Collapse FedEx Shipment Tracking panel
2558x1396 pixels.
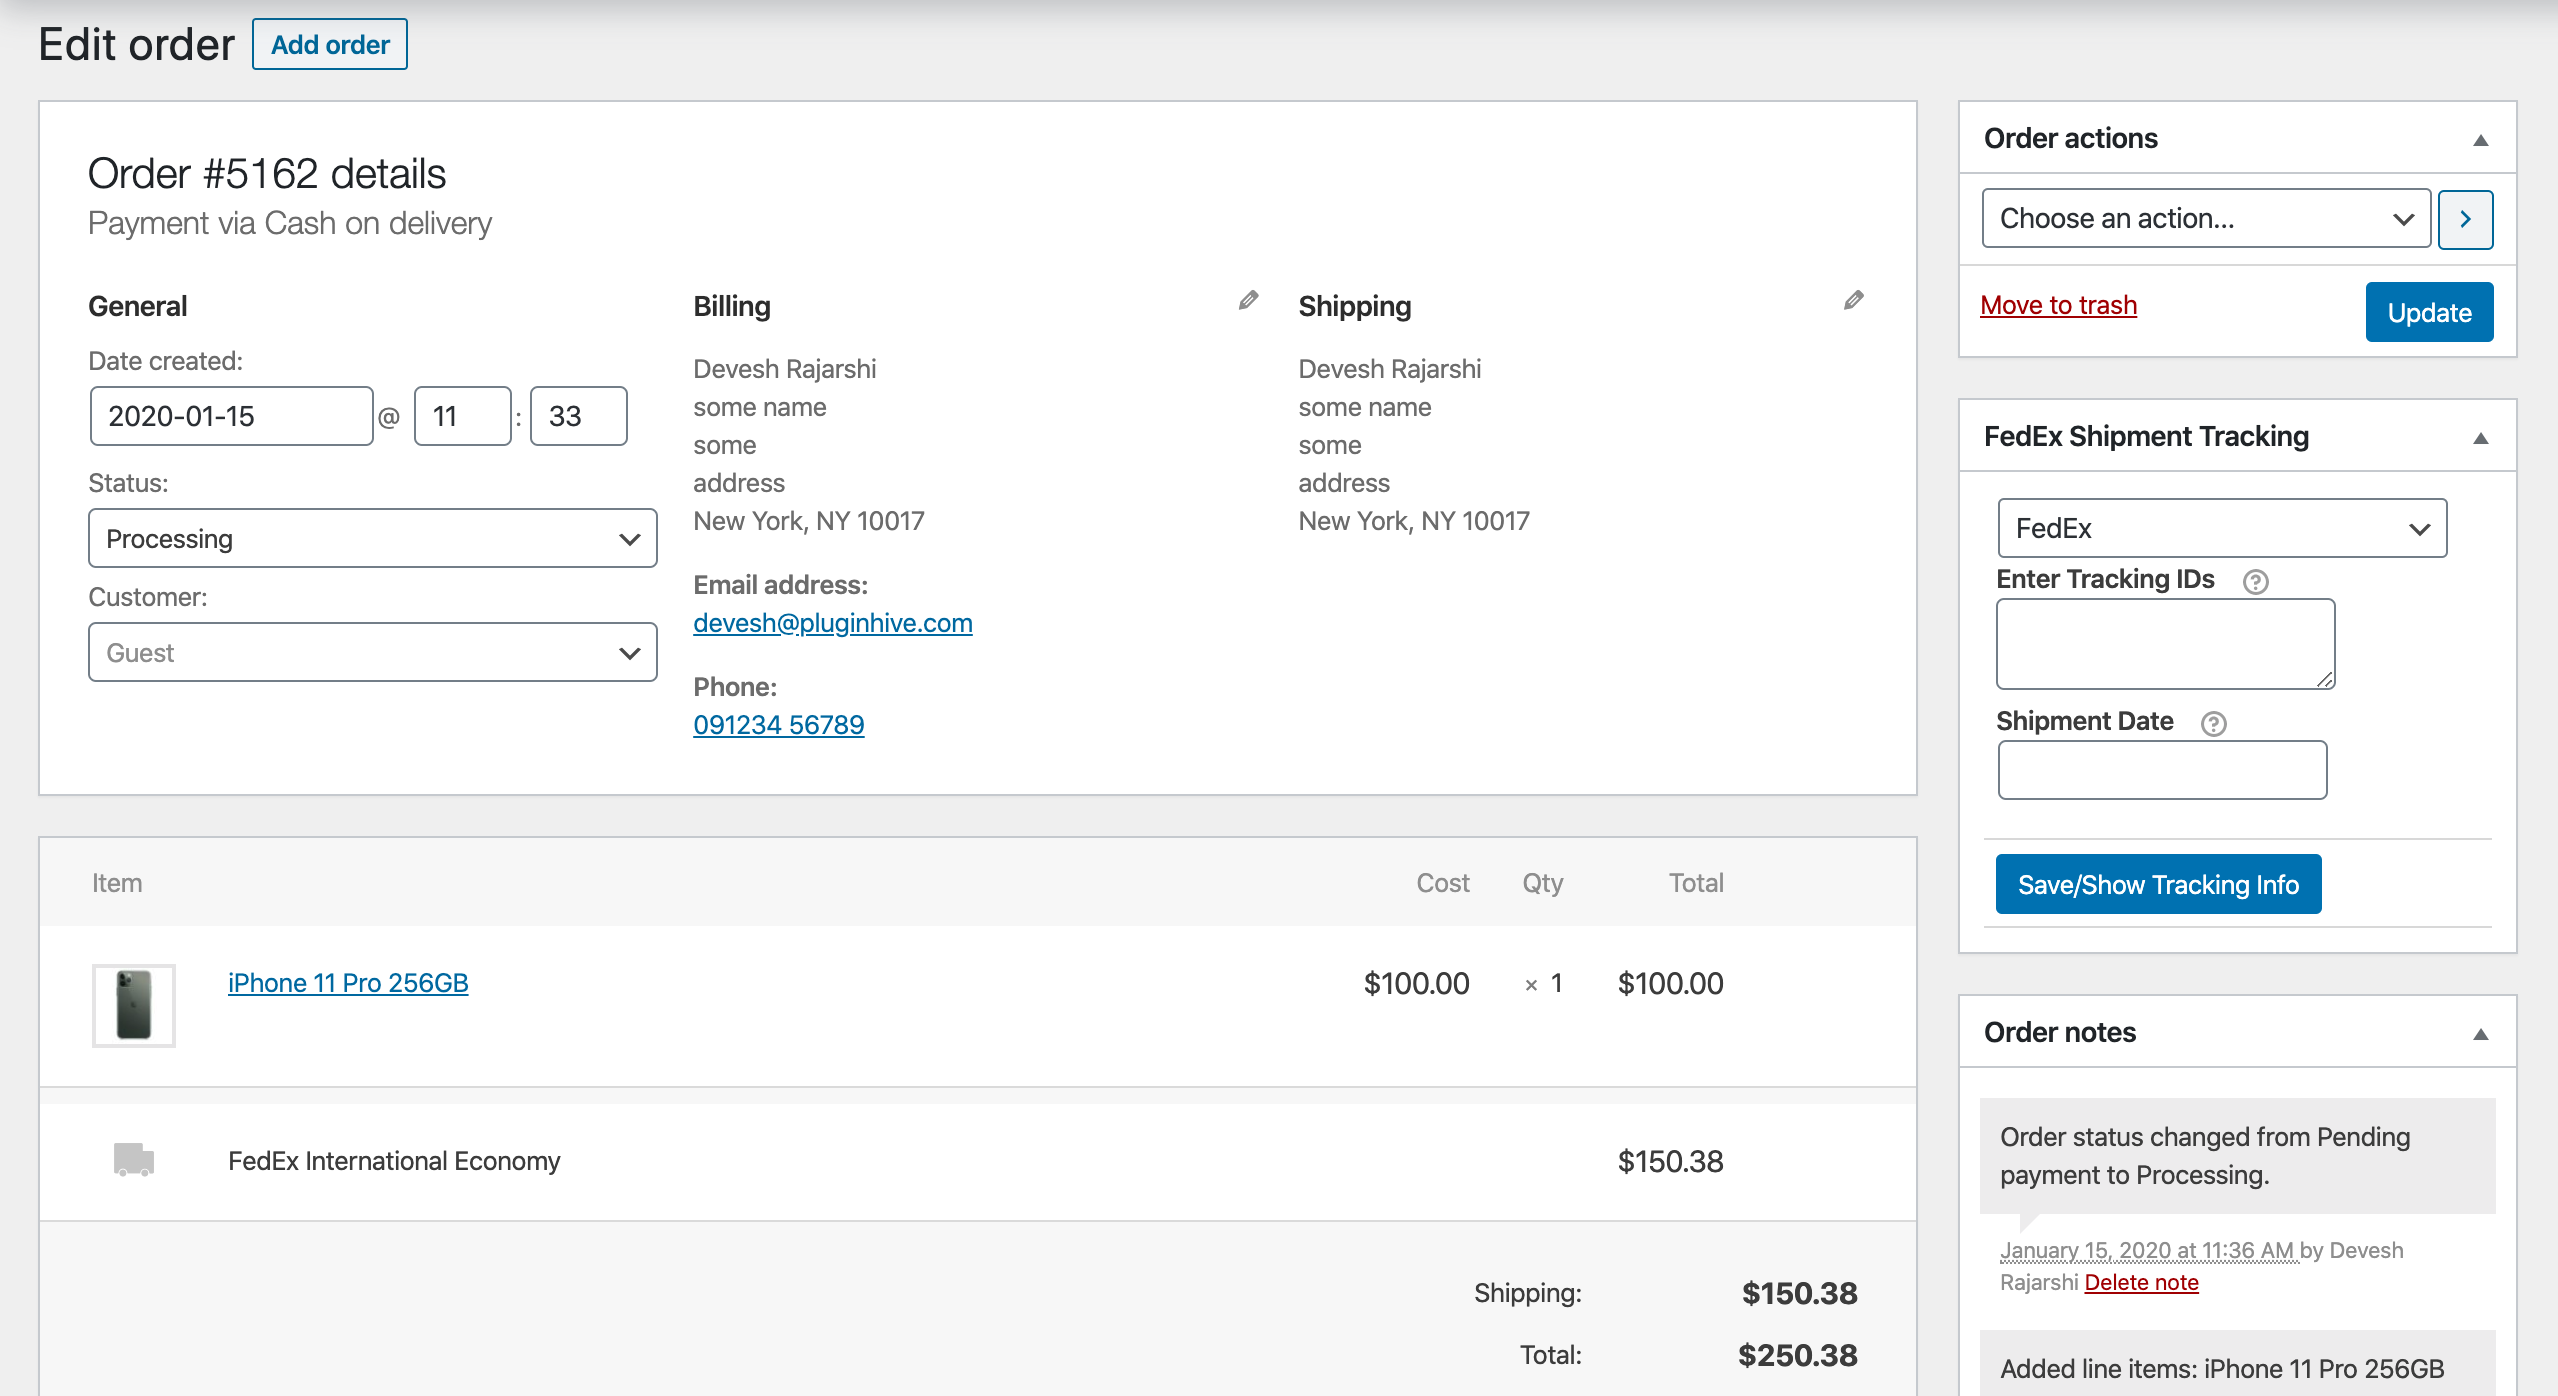point(2480,438)
